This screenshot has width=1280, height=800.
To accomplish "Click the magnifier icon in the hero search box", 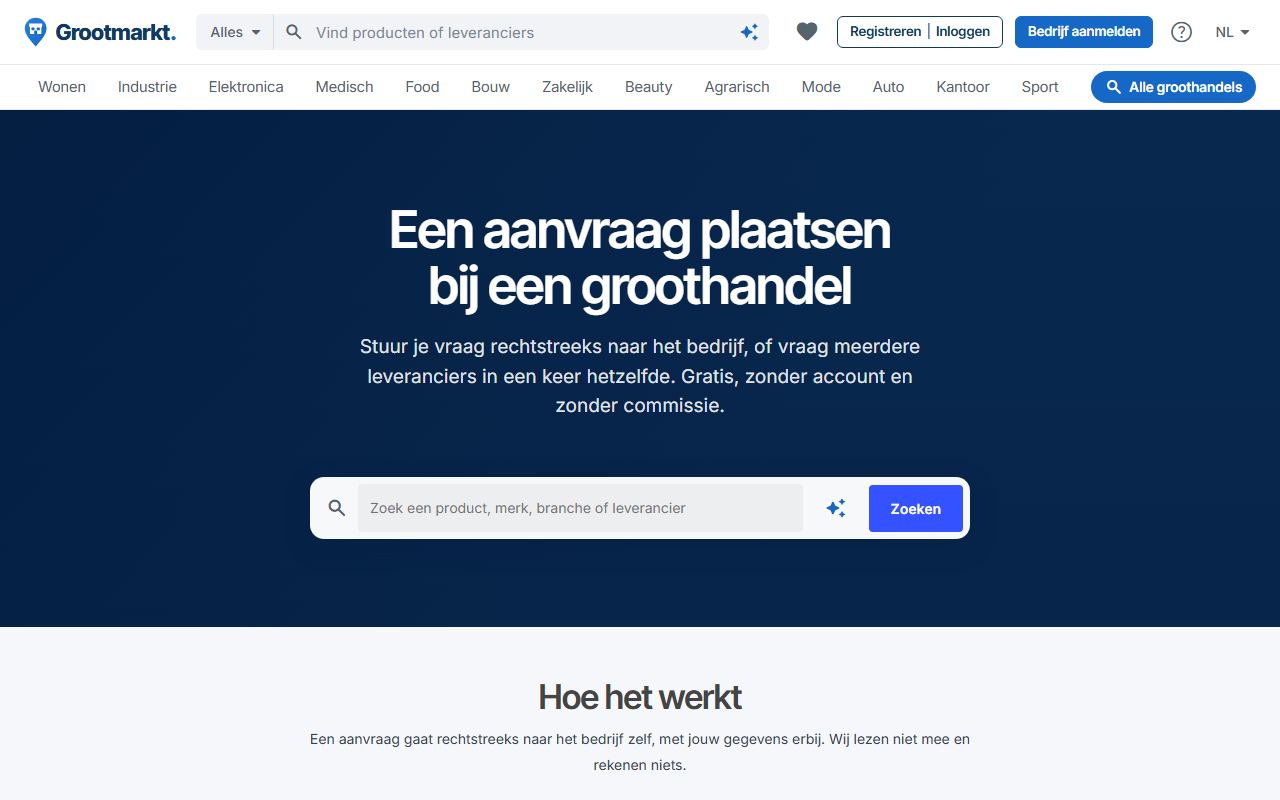I will (337, 508).
